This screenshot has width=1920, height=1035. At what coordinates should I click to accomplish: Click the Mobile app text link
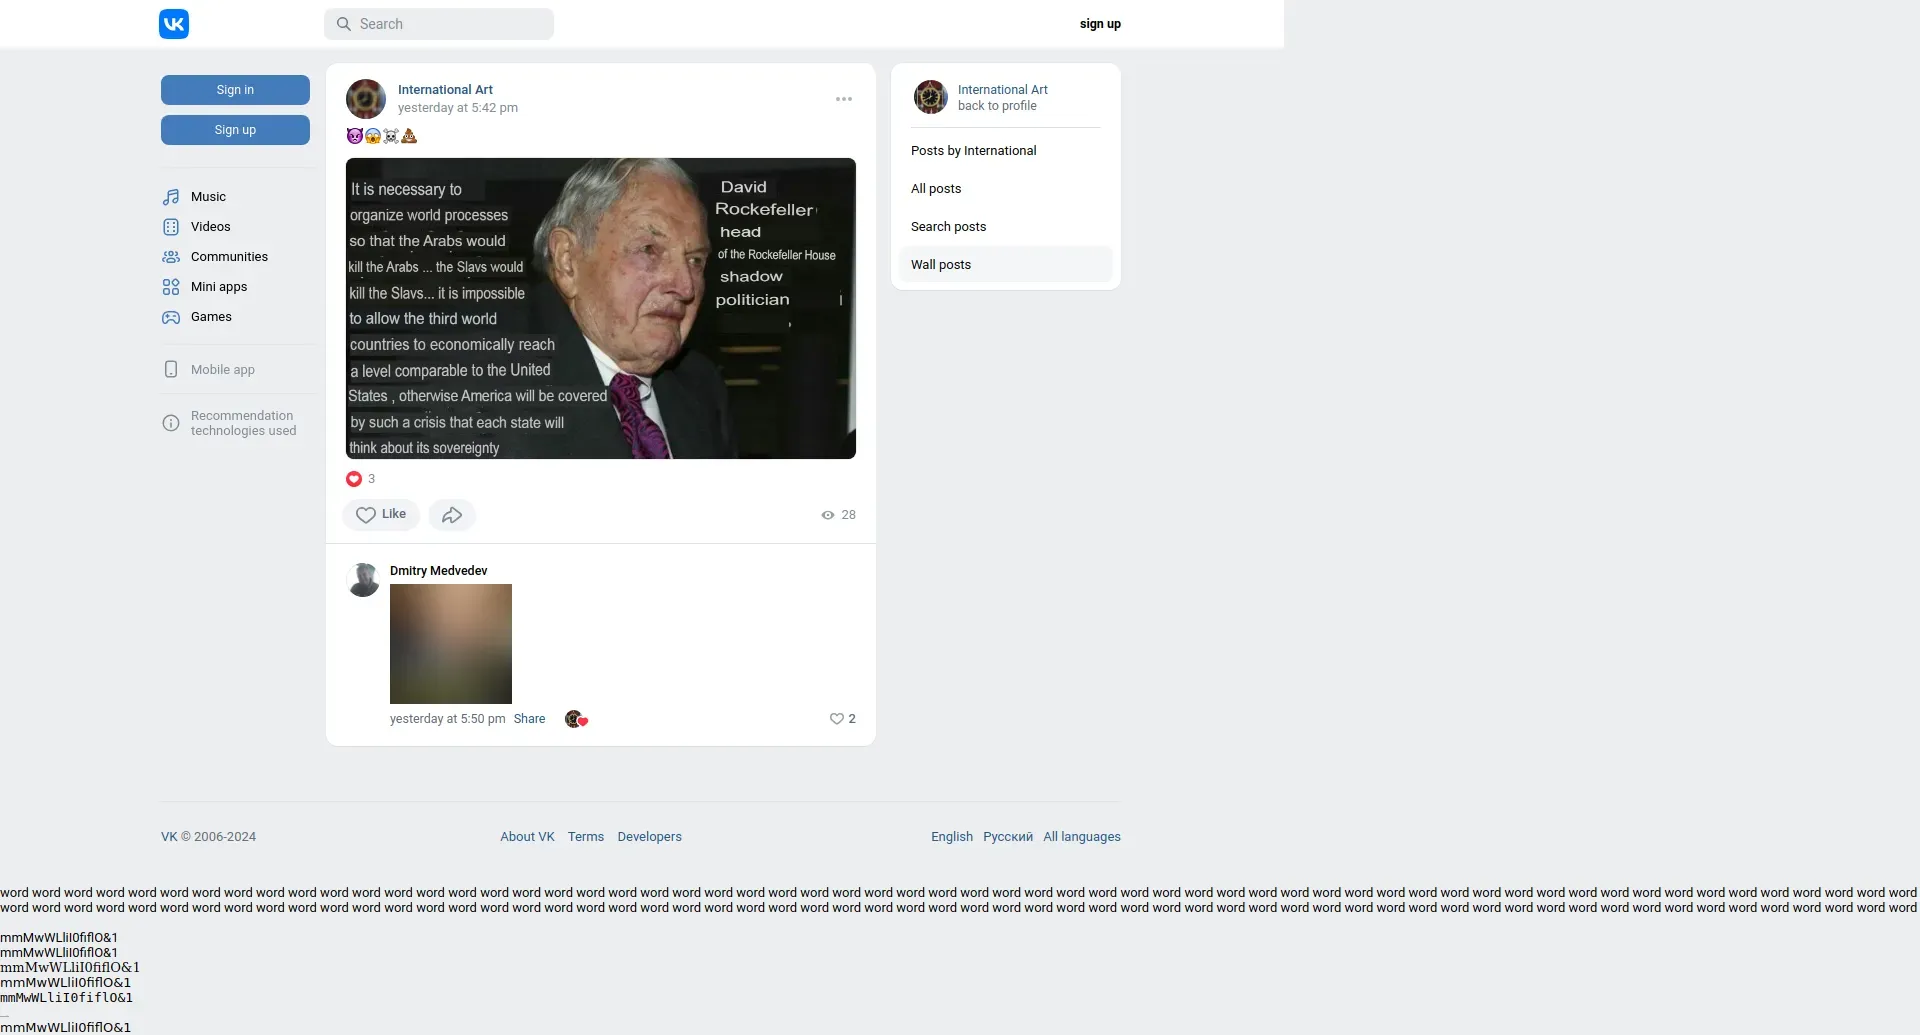pyautogui.click(x=223, y=370)
